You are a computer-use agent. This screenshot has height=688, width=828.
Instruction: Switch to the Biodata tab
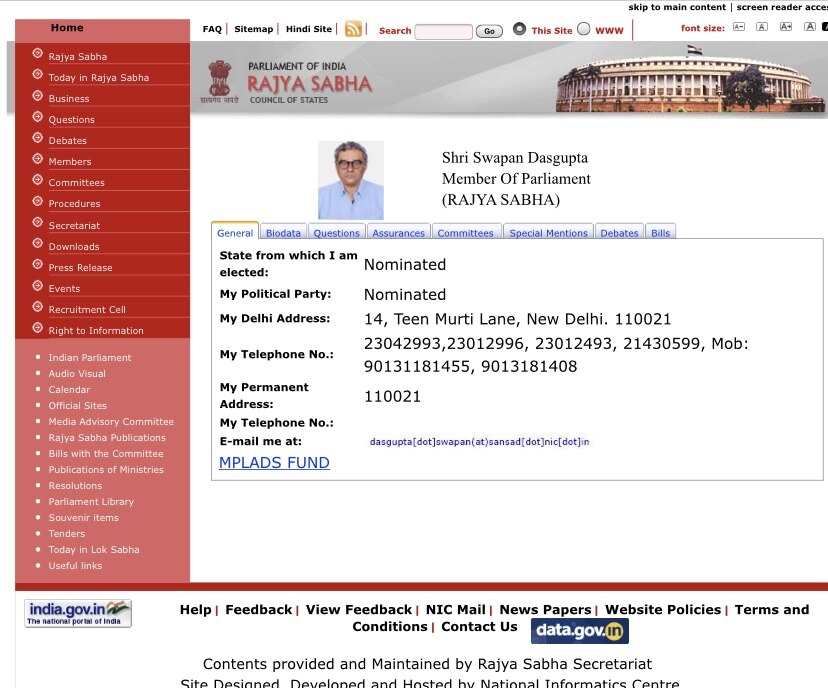pyautogui.click(x=283, y=233)
